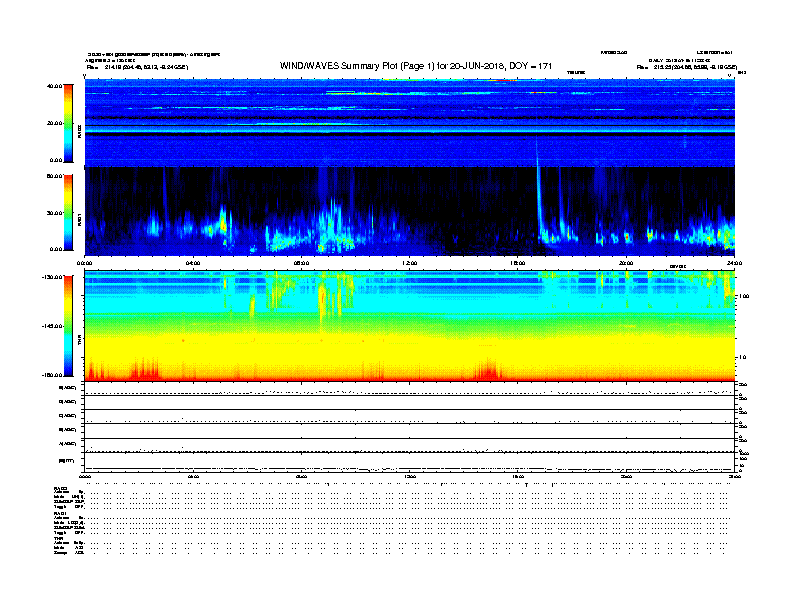Click the 10 label on TNR right axis

pyautogui.click(x=743, y=358)
